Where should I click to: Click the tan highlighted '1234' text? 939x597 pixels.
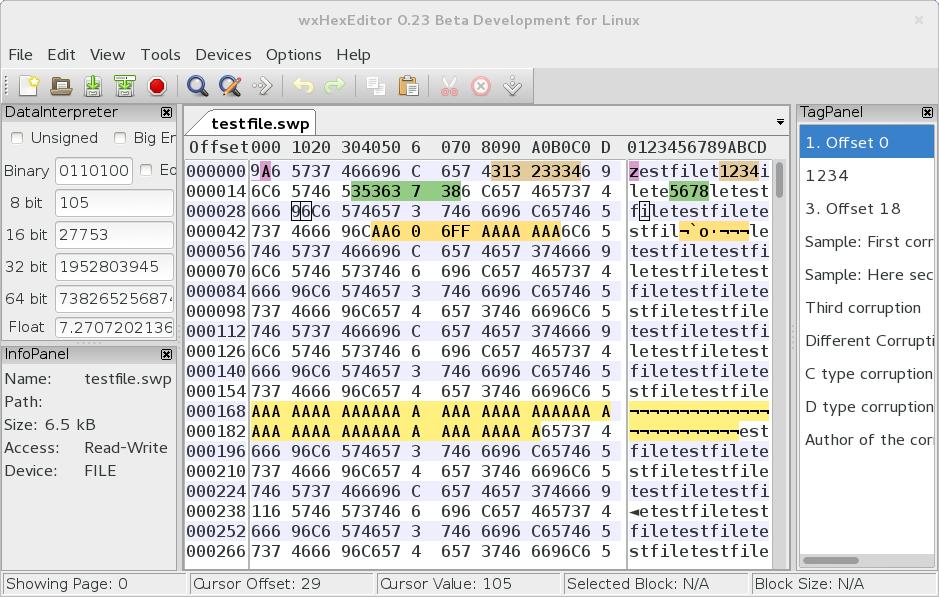(x=739, y=171)
